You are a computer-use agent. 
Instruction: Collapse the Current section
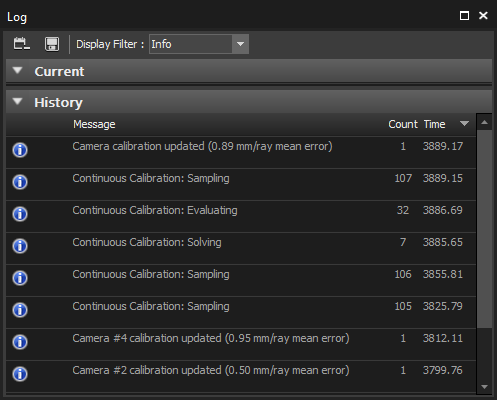point(17,70)
